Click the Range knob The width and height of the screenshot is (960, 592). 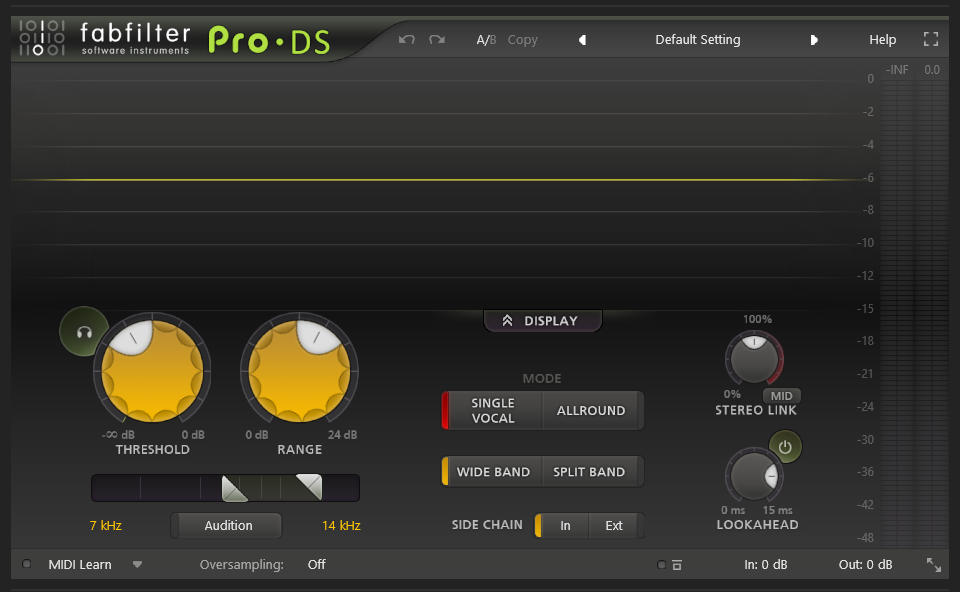(299, 371)
